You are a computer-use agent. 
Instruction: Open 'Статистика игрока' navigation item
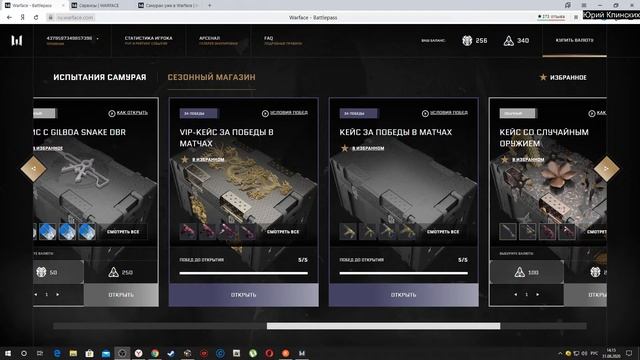pos(148,40)
